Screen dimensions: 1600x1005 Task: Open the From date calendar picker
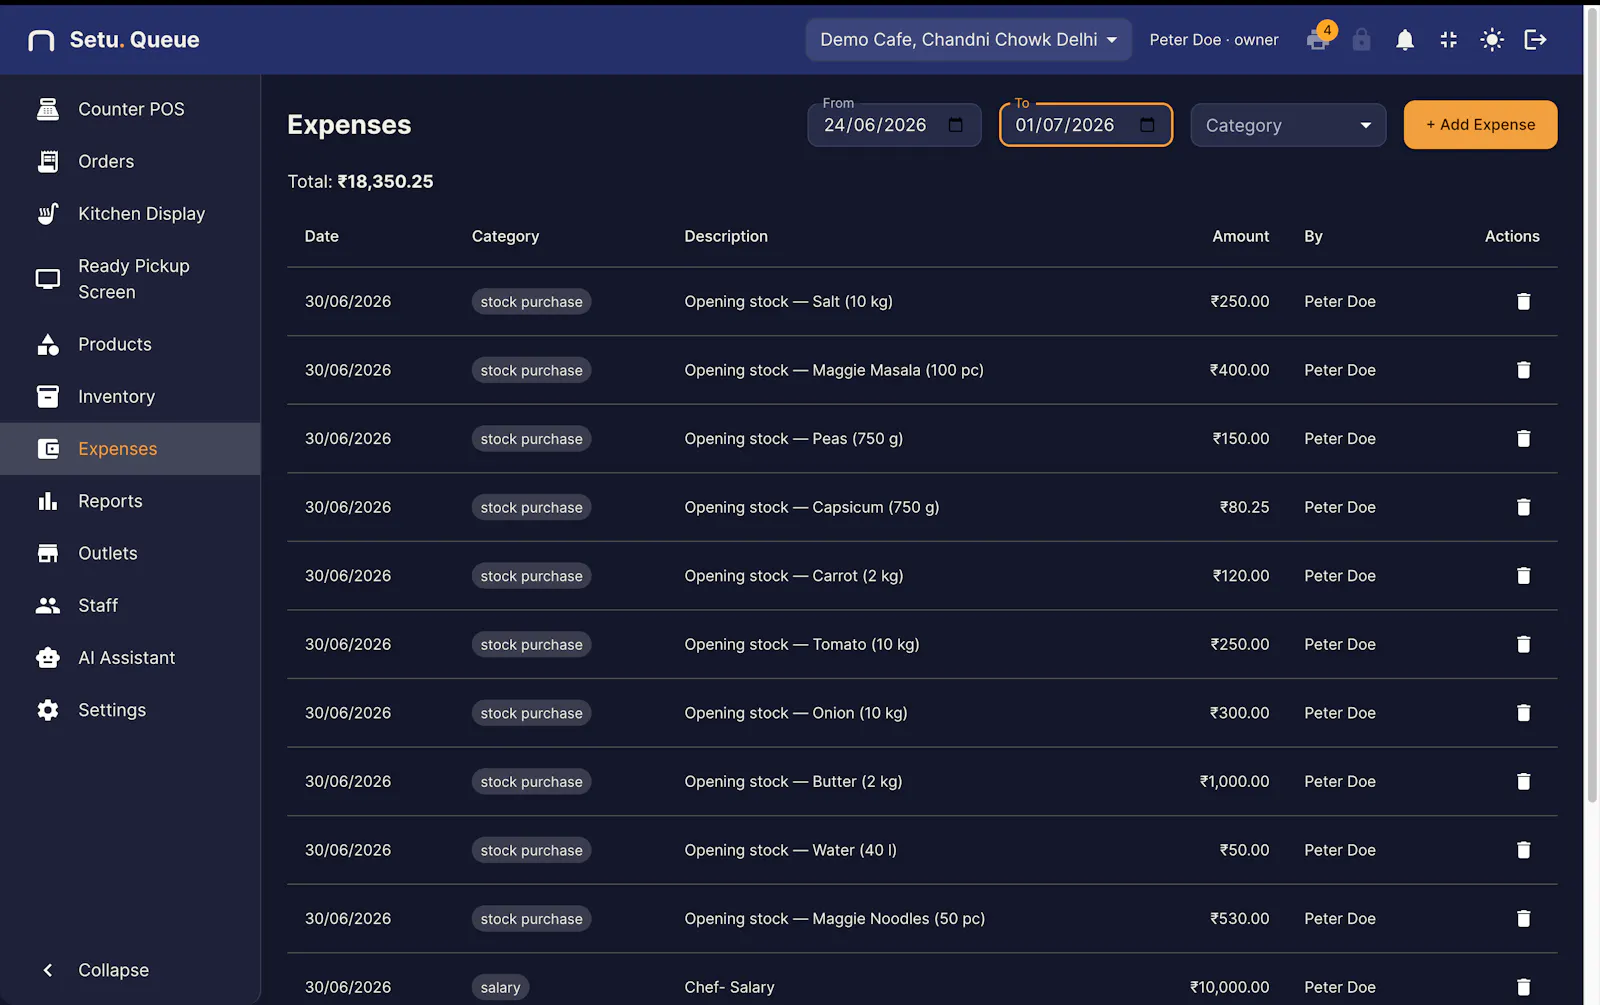tap(956, 125)
